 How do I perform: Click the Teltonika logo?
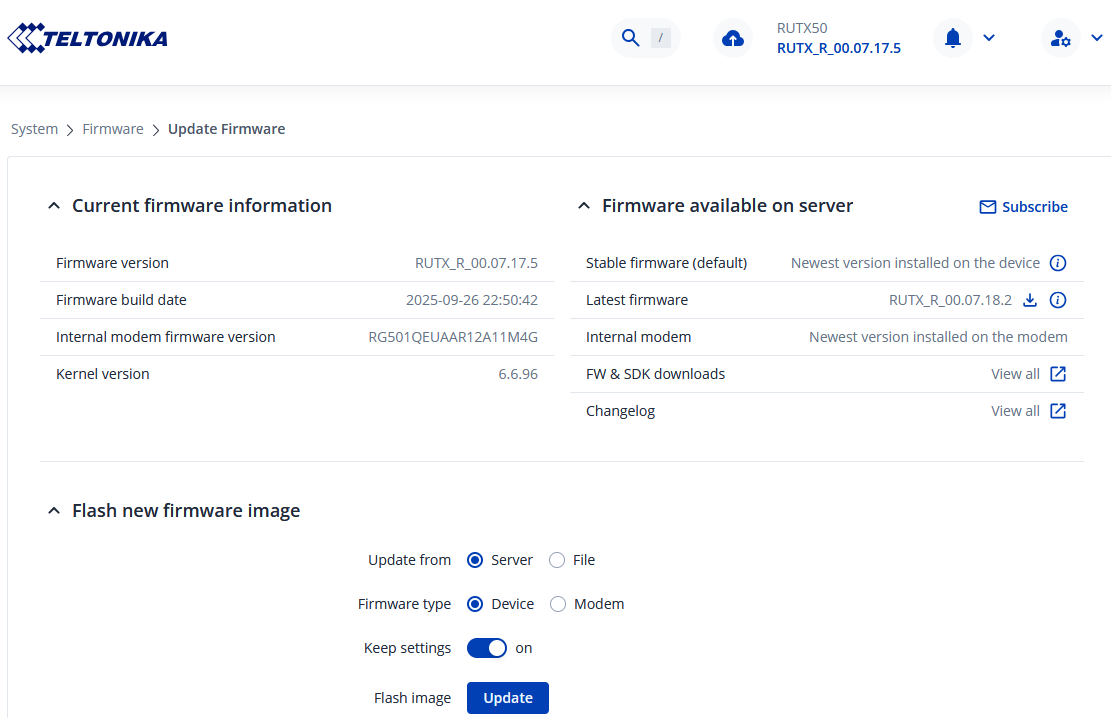coord(88,39)
